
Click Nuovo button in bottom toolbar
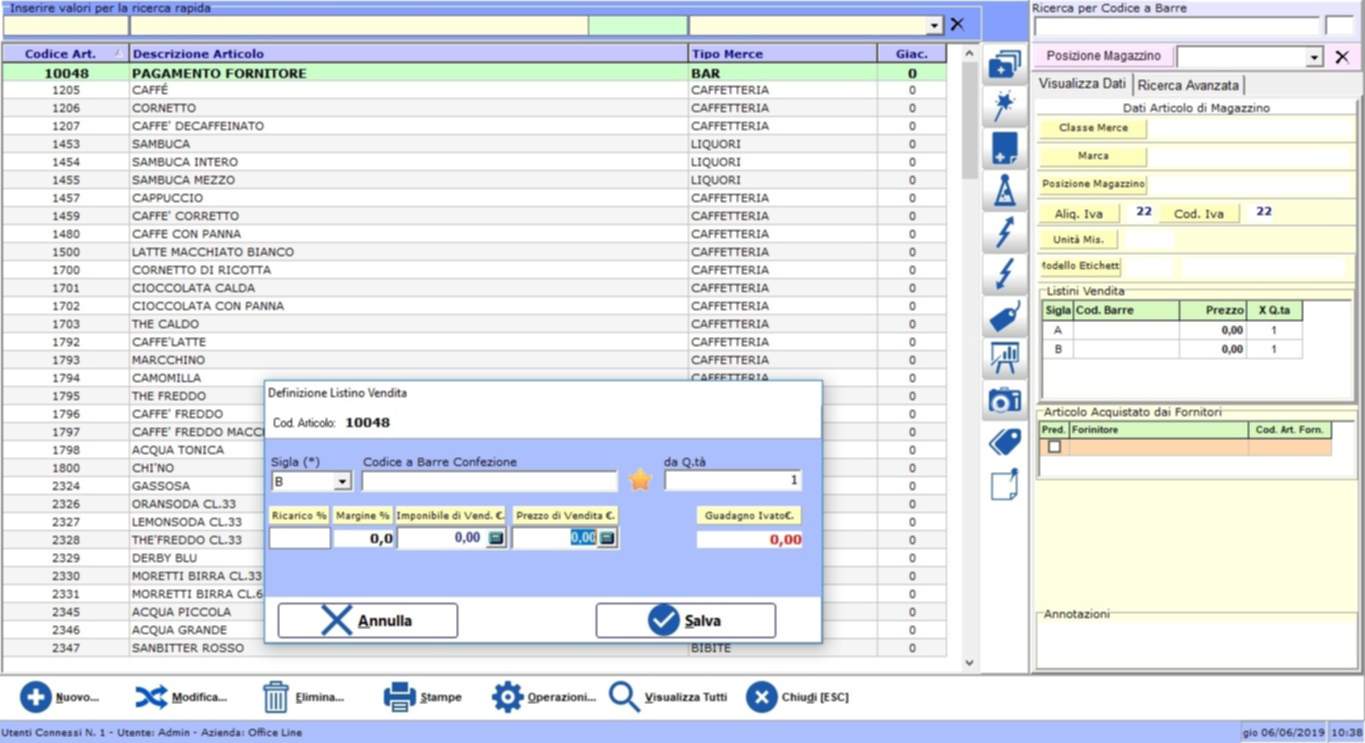tap(60, 697)
